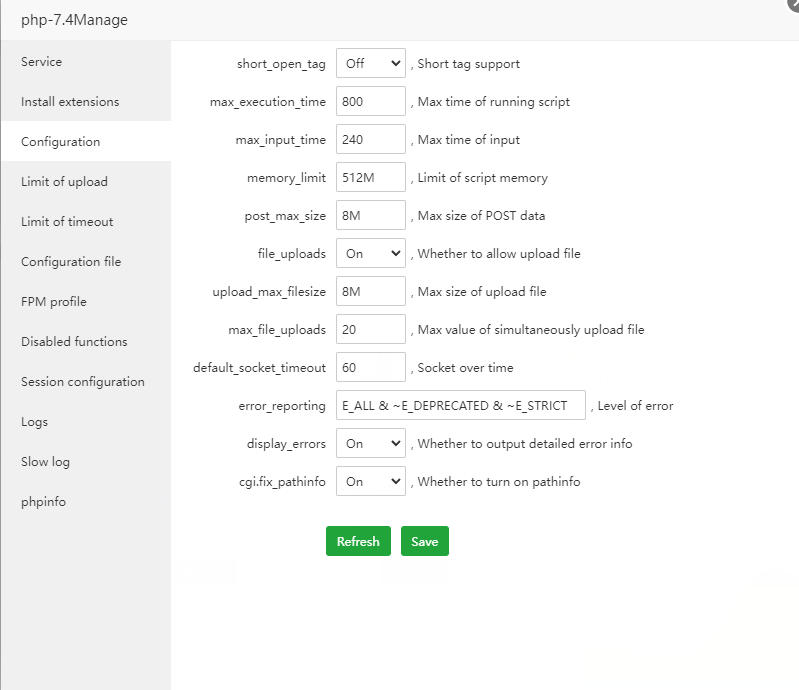Click the green Refresh button
The width and height of the screenshot is (799, 690).
[x=358, y=541]
